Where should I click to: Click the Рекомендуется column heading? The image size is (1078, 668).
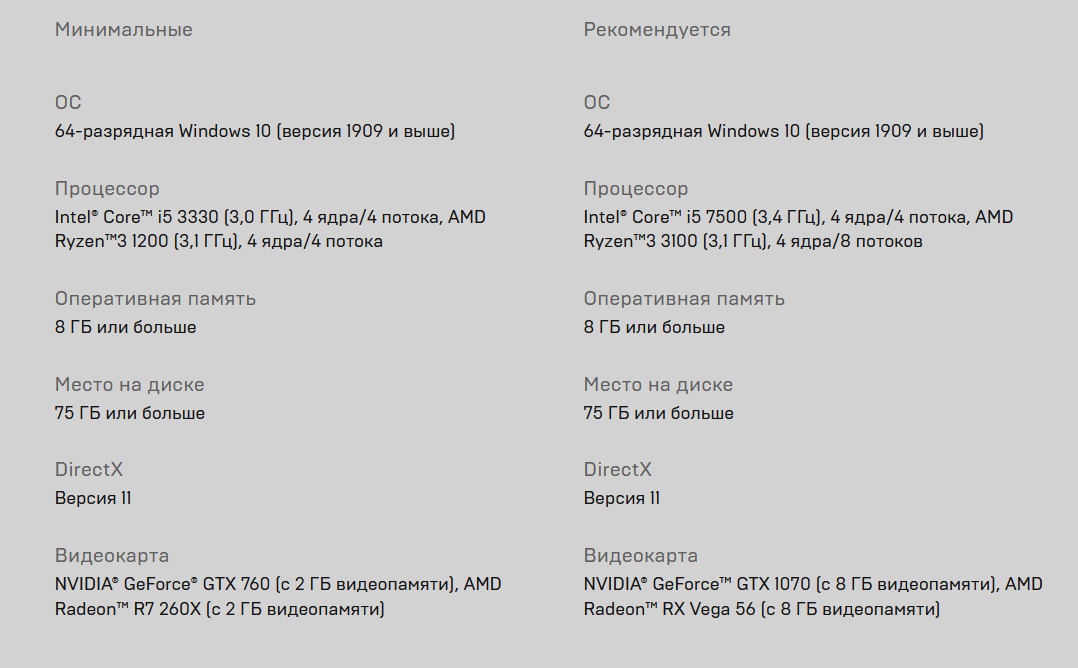coord(657,30)
